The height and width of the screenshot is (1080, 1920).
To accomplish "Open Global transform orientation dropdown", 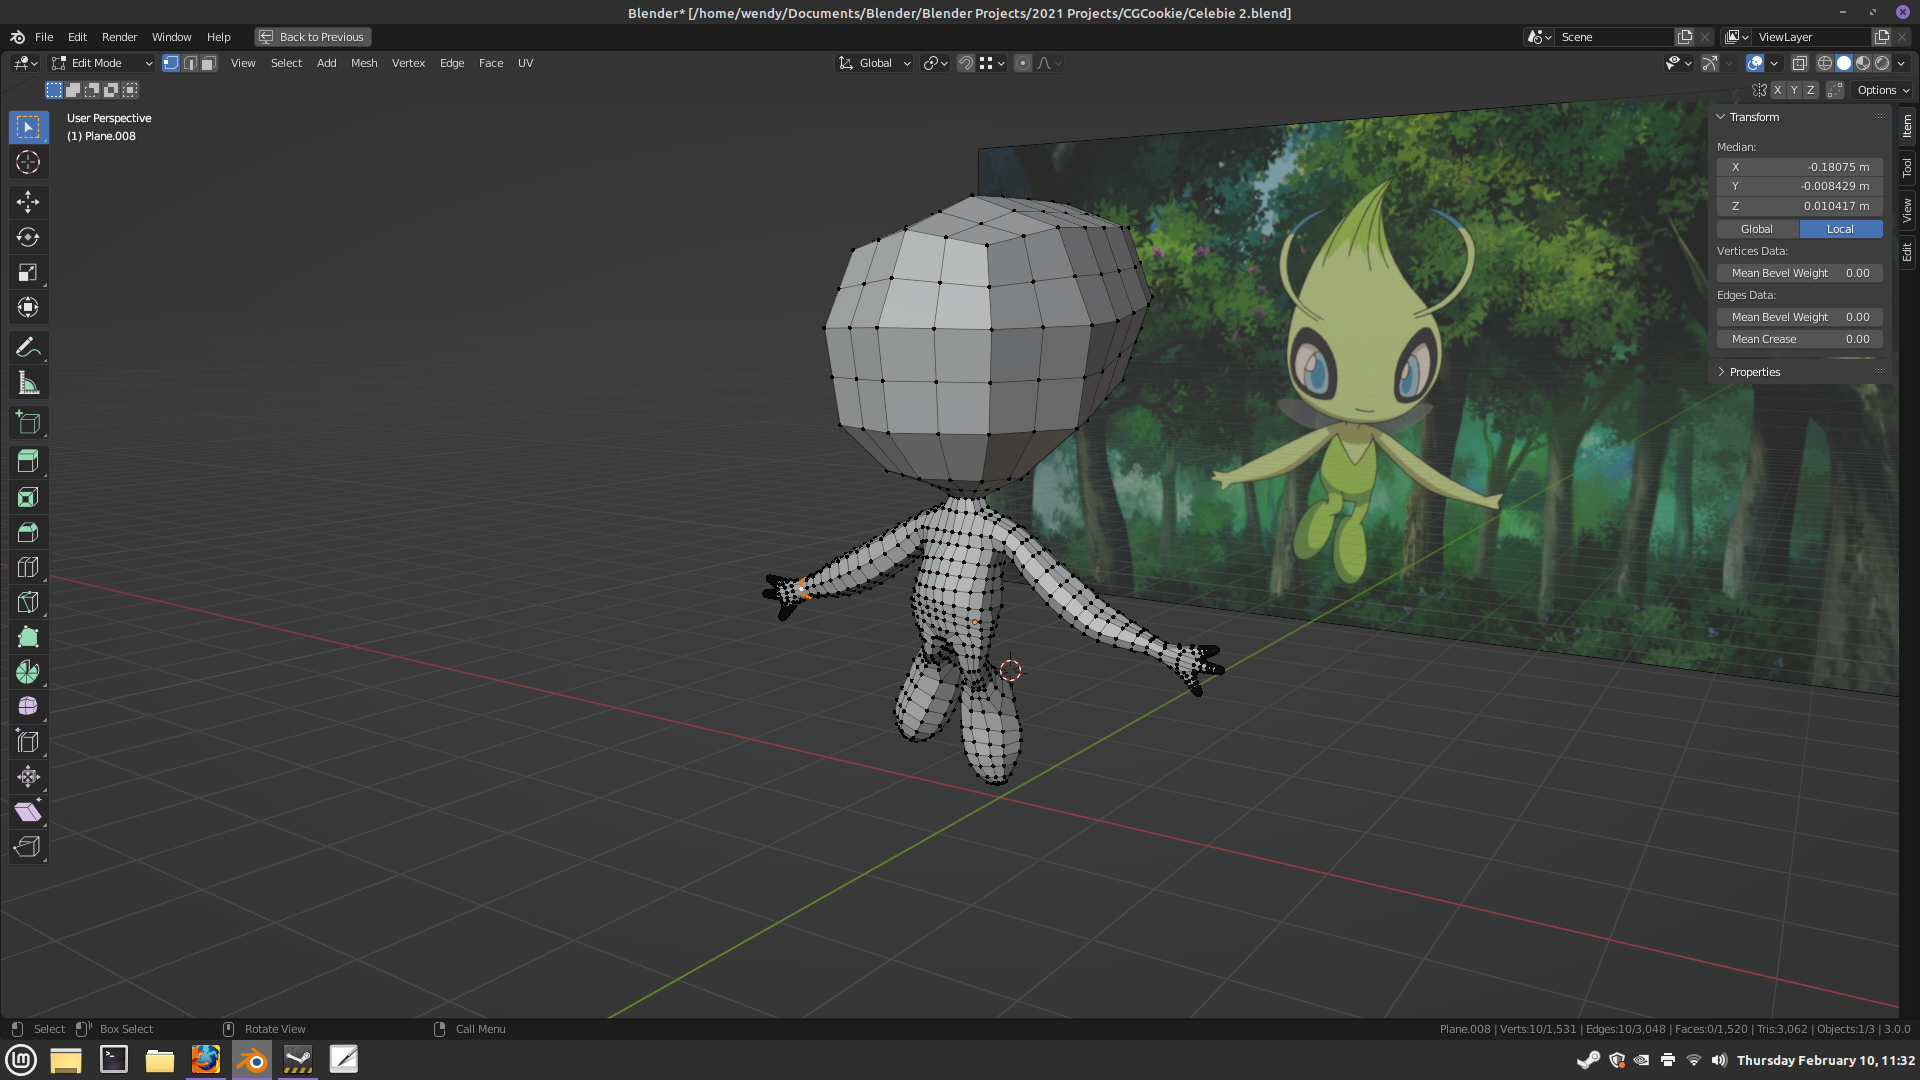I will (875, 63).
